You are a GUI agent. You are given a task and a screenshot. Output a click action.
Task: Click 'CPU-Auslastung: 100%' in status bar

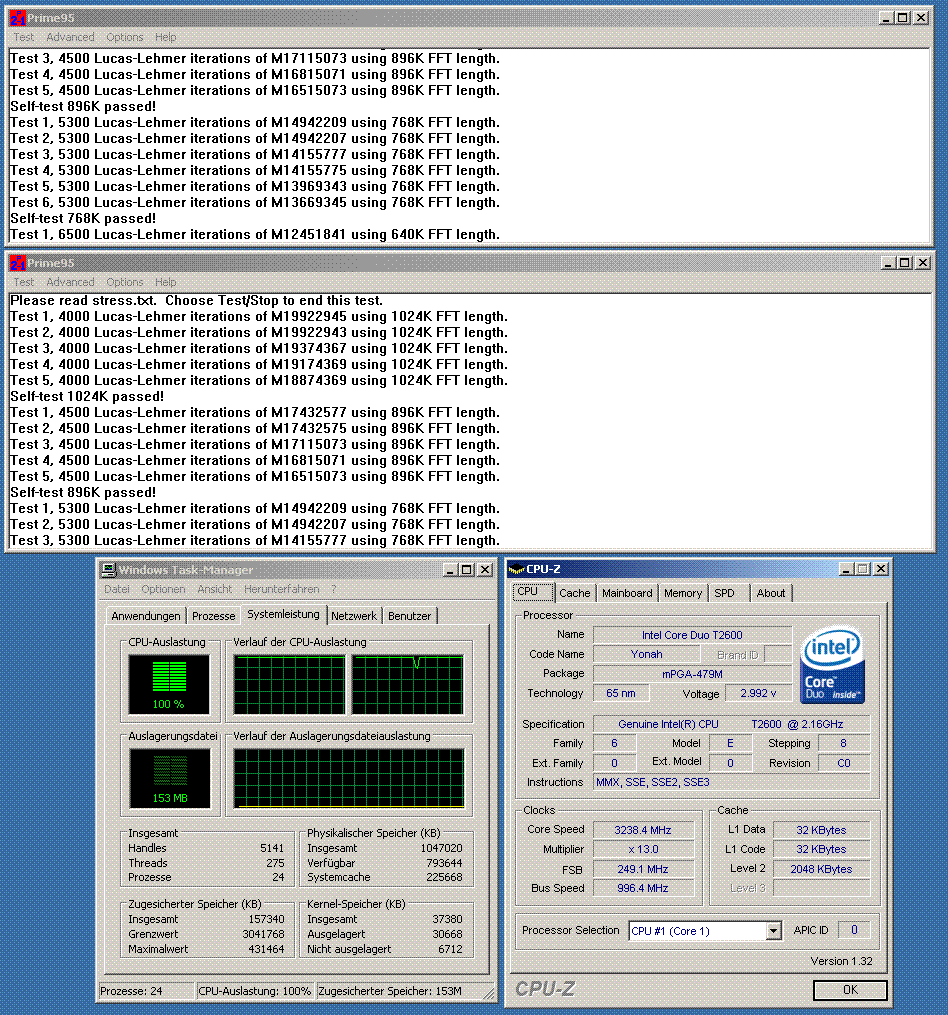pos(254,991)
